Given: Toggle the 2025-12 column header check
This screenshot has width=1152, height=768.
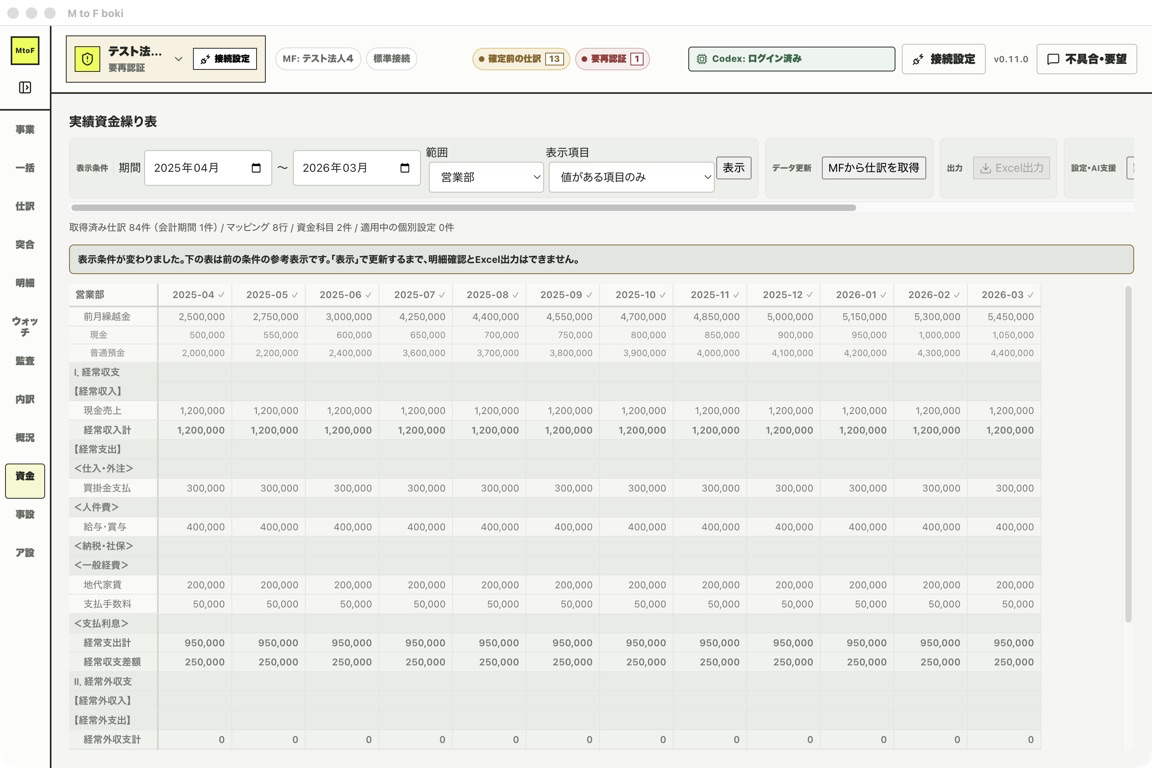Looking at the screenshot, I should pos(810,295).
